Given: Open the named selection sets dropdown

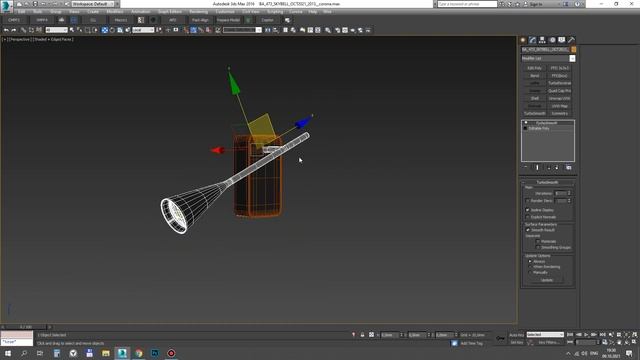Looking at the screenshot, I should (x=242, y=30).
